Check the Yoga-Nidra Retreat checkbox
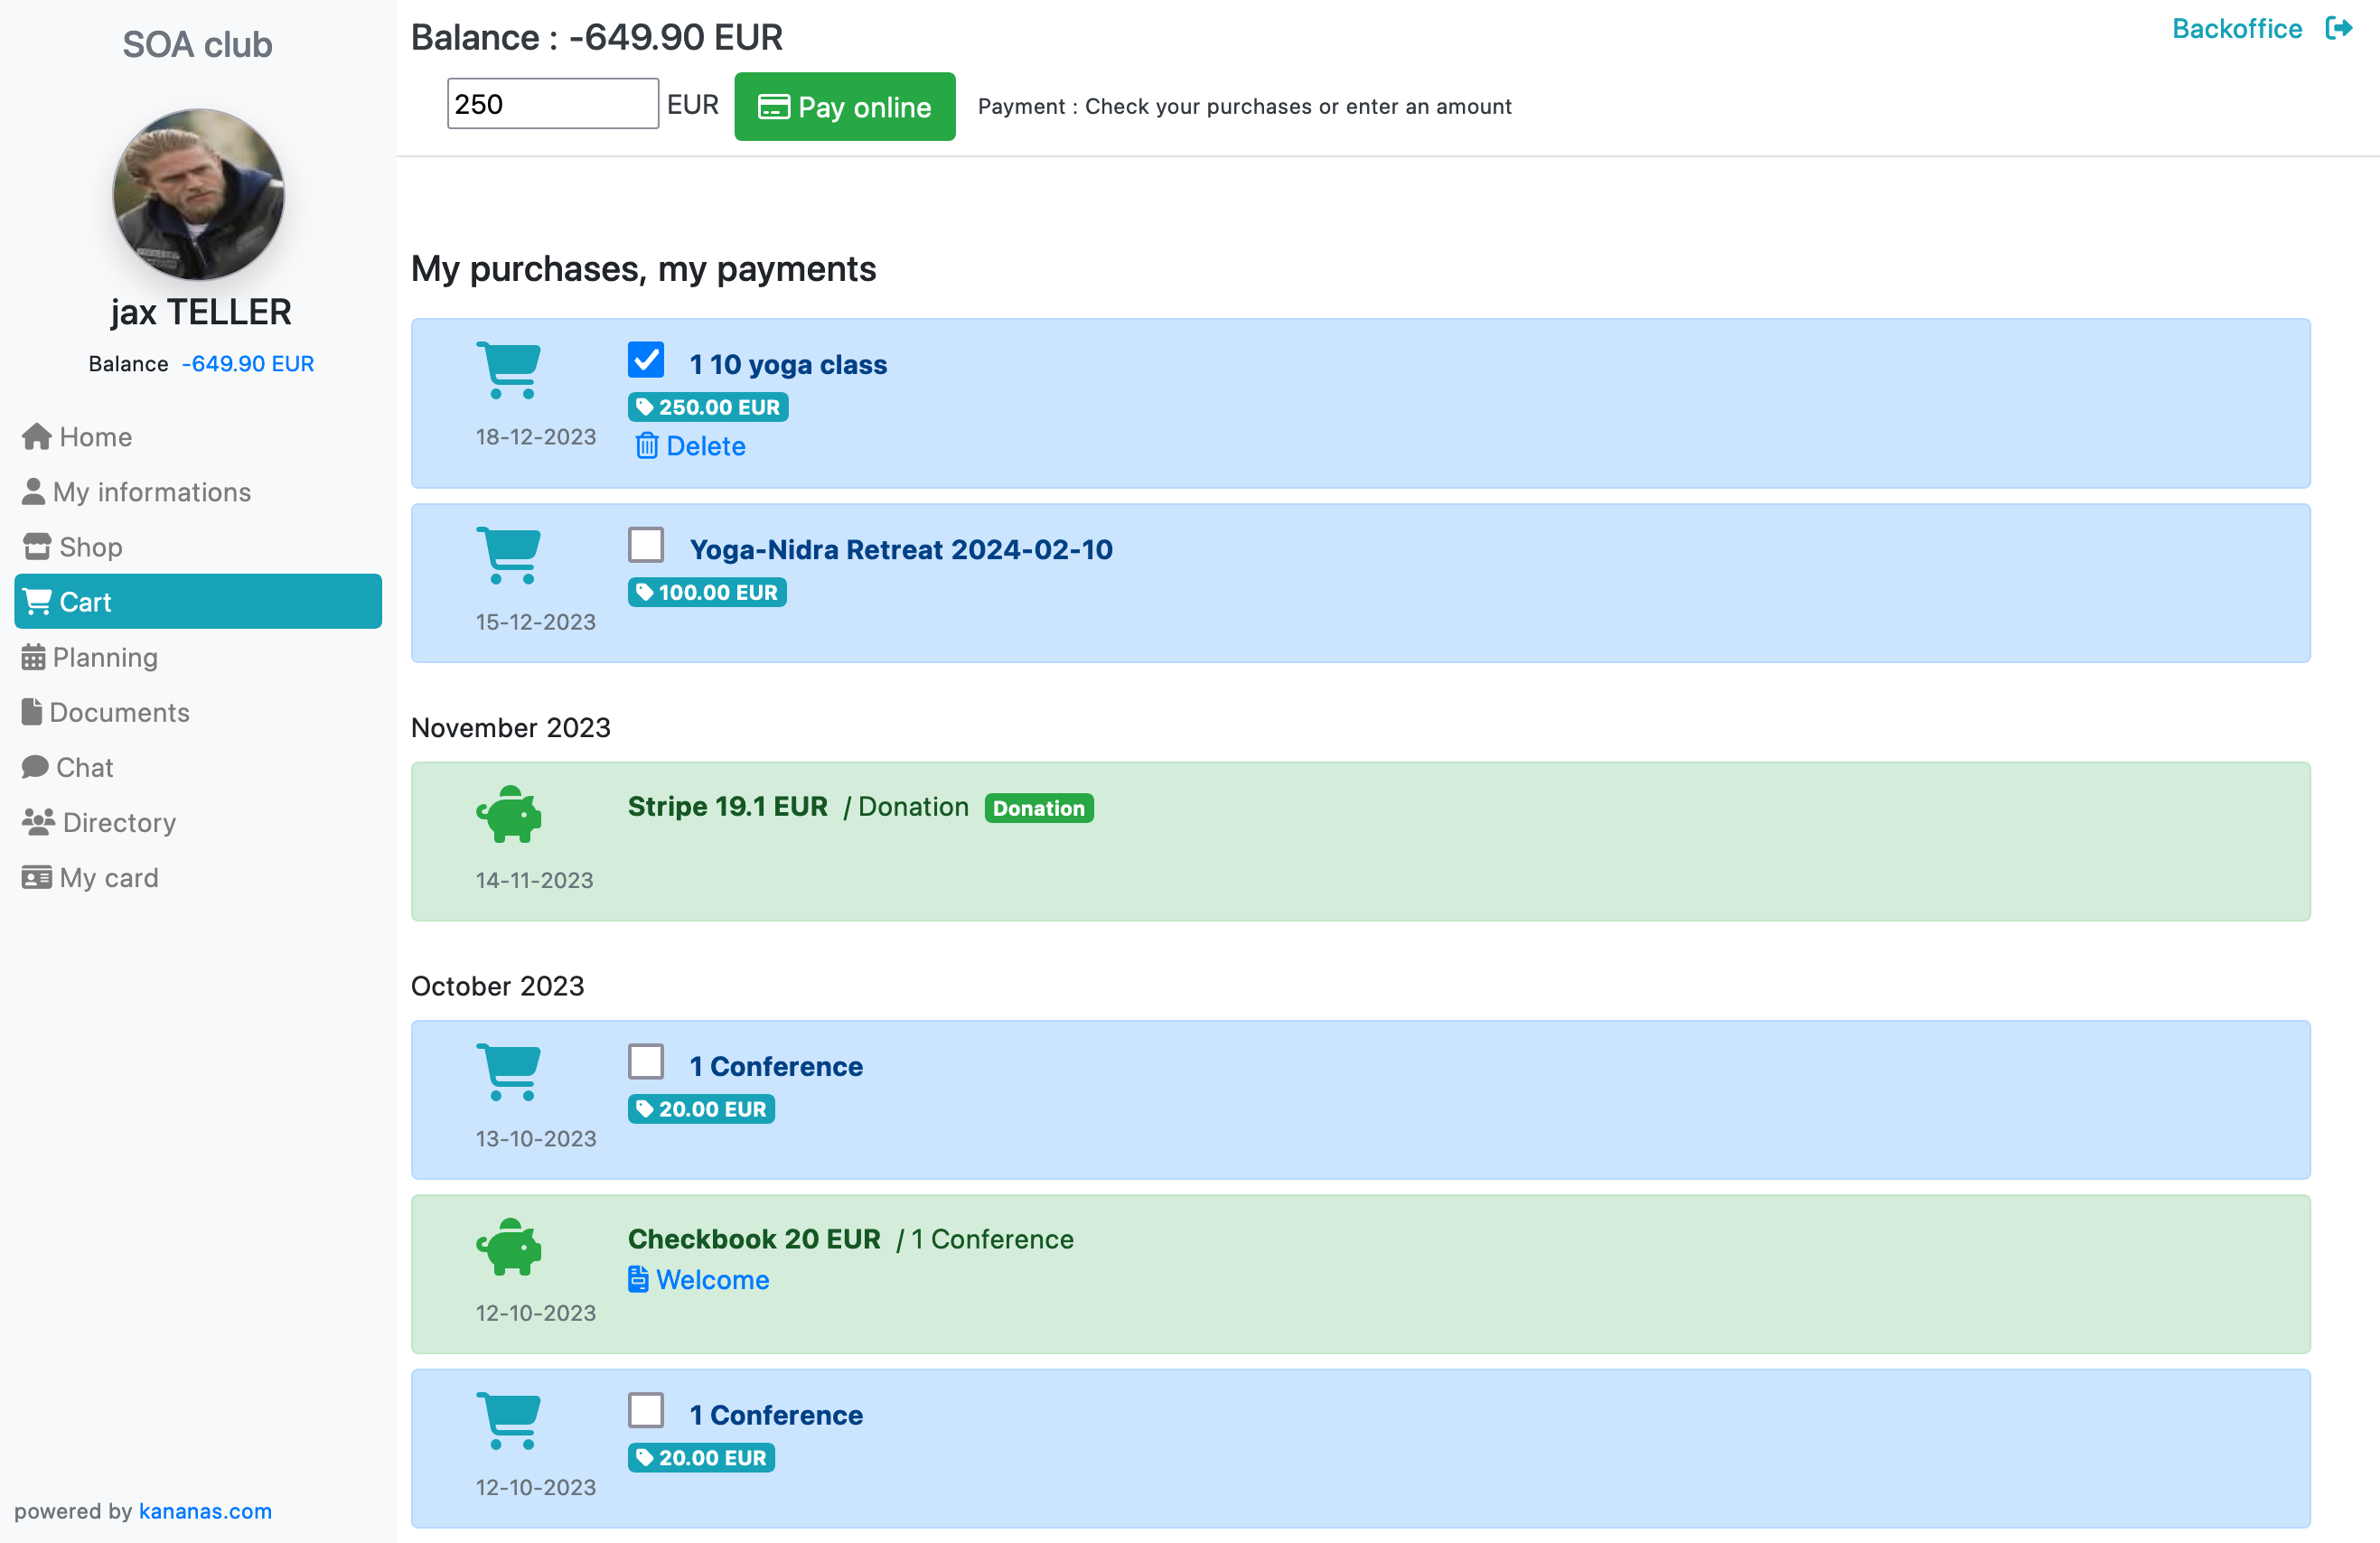 click(646, 545)
